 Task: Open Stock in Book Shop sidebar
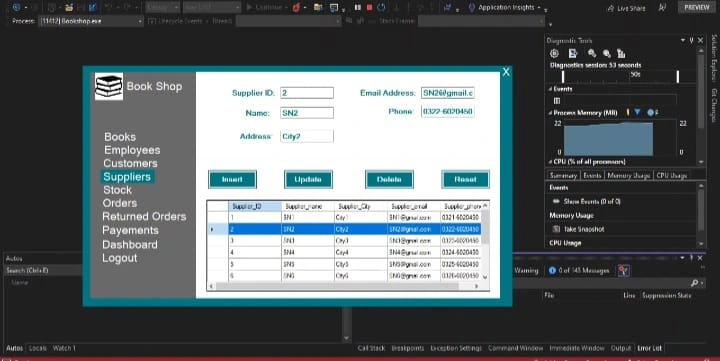click(118, 190)
